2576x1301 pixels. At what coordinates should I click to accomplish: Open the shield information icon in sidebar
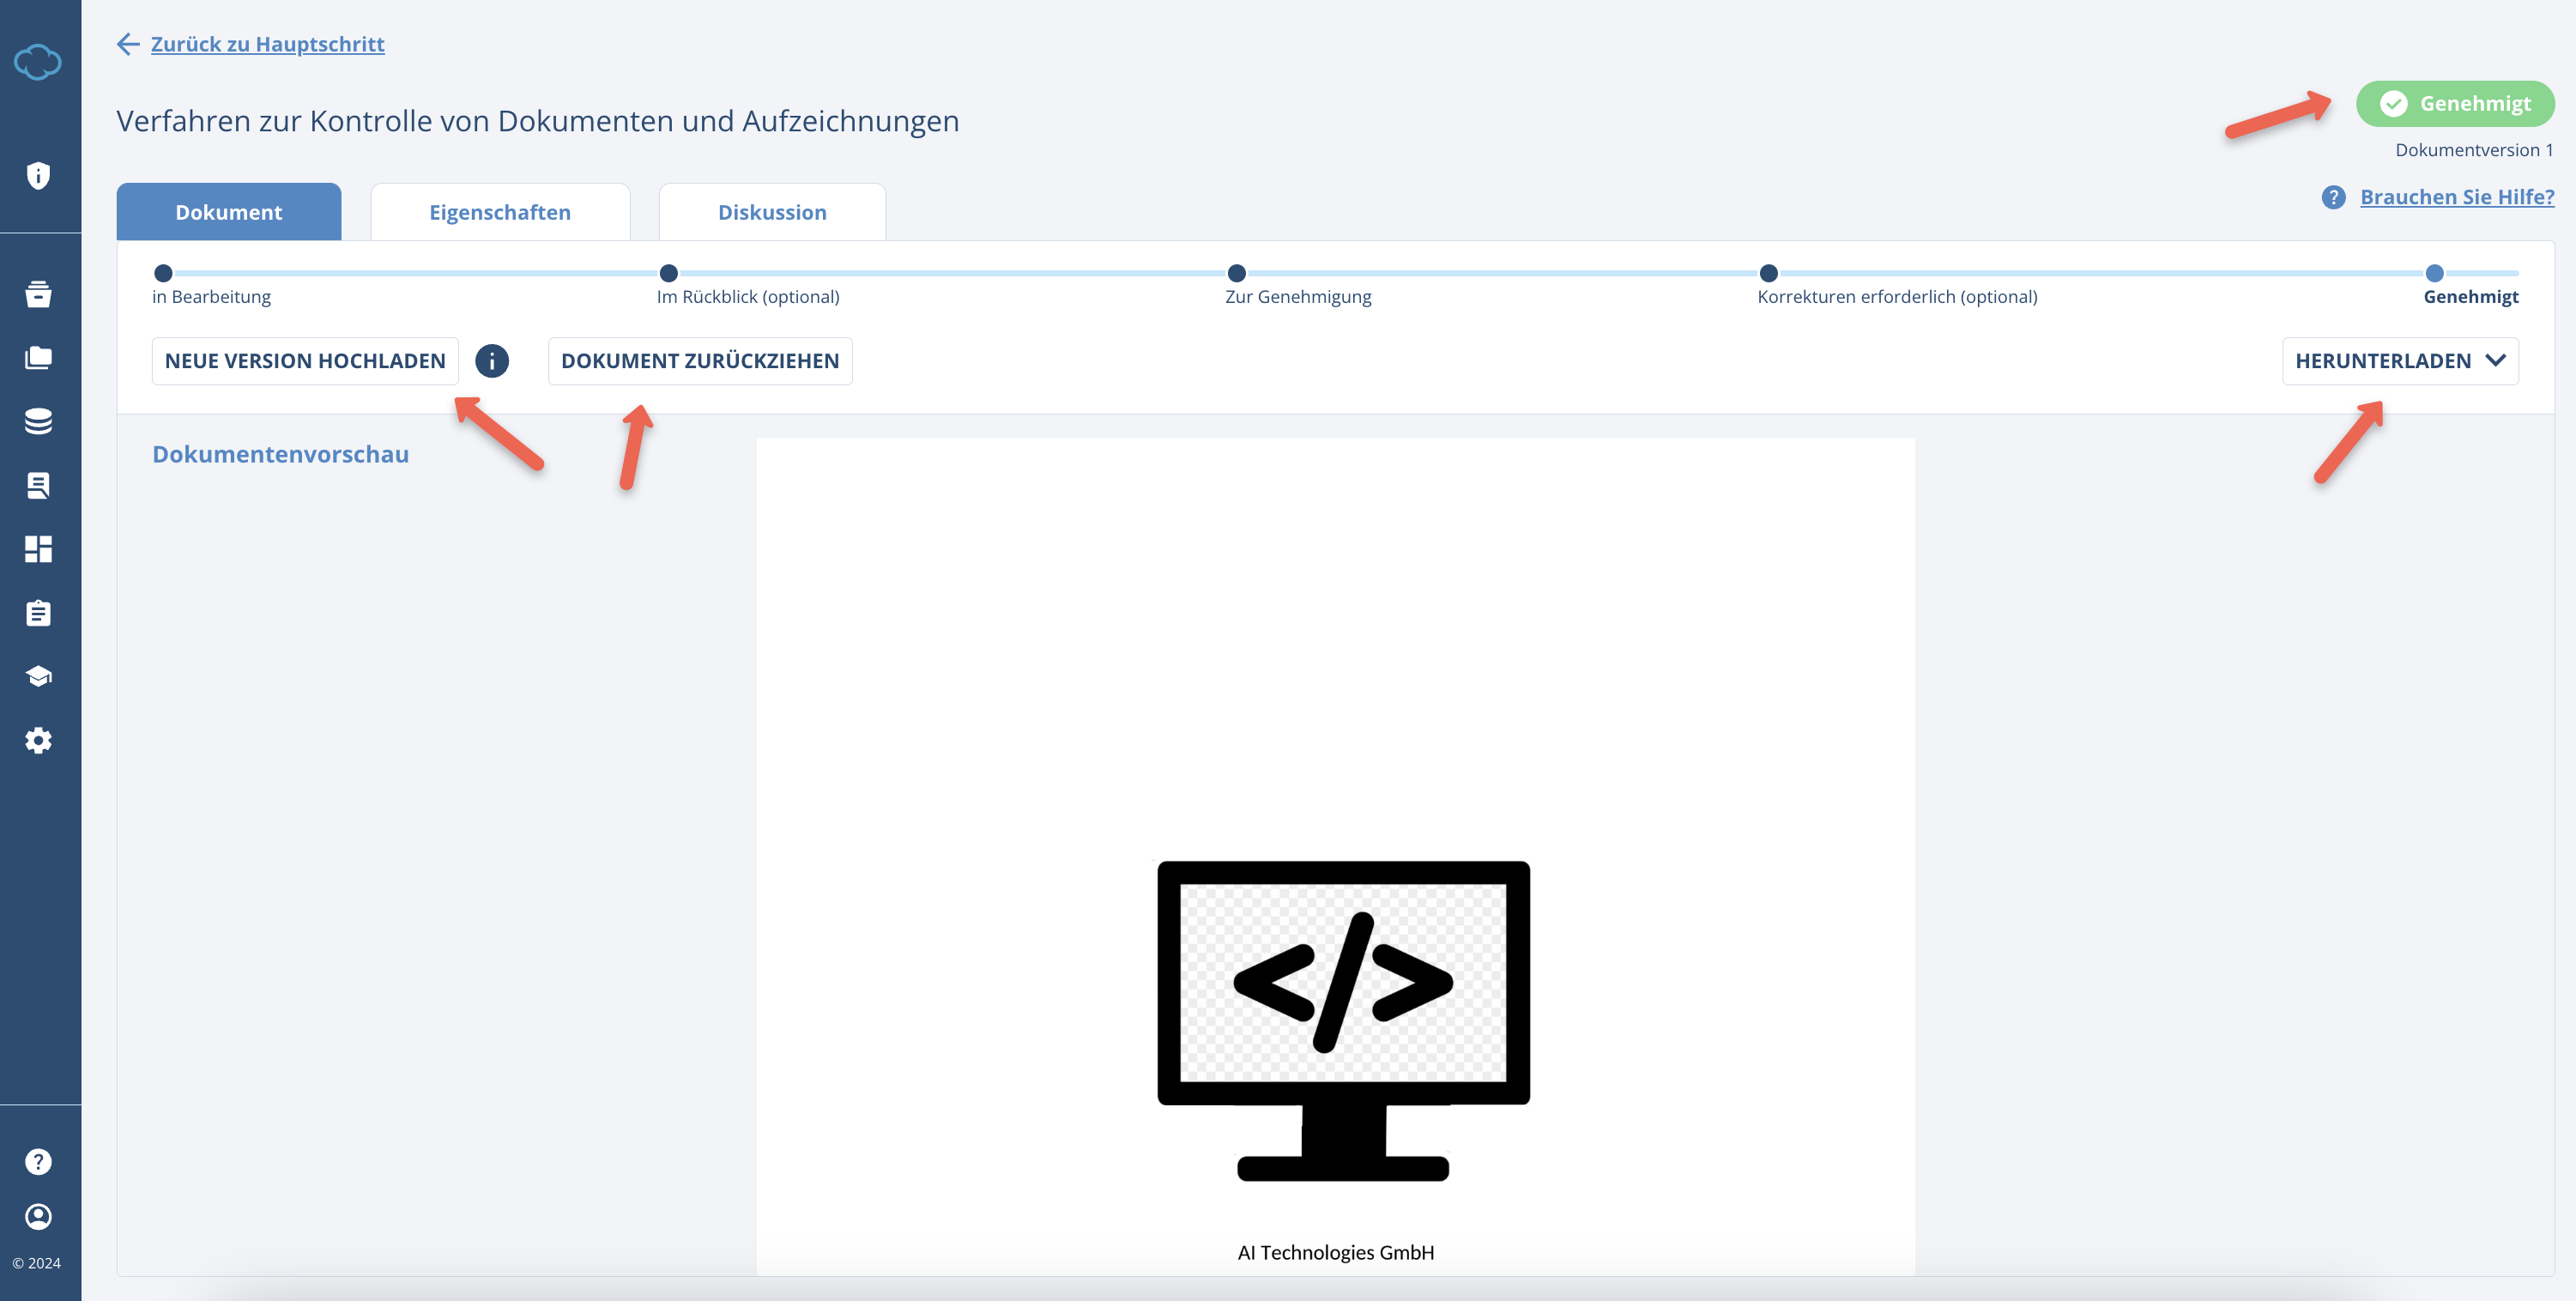39,175
